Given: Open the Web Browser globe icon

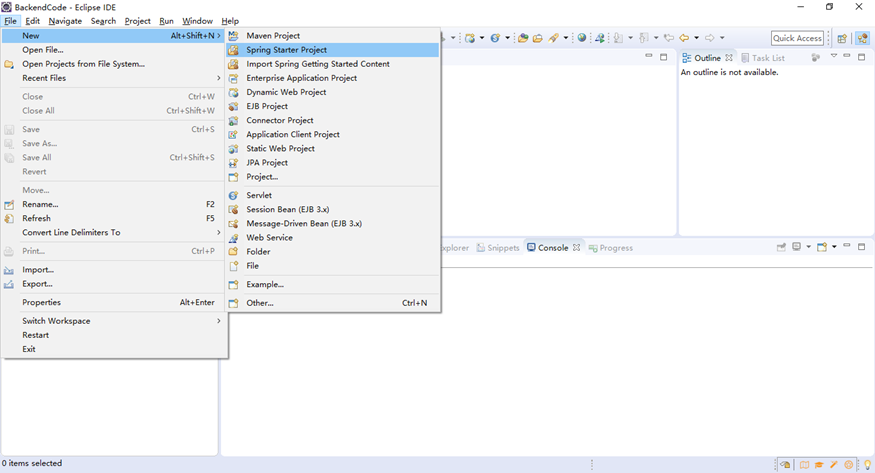Looking at the screenshot, I should click(582, 38).
